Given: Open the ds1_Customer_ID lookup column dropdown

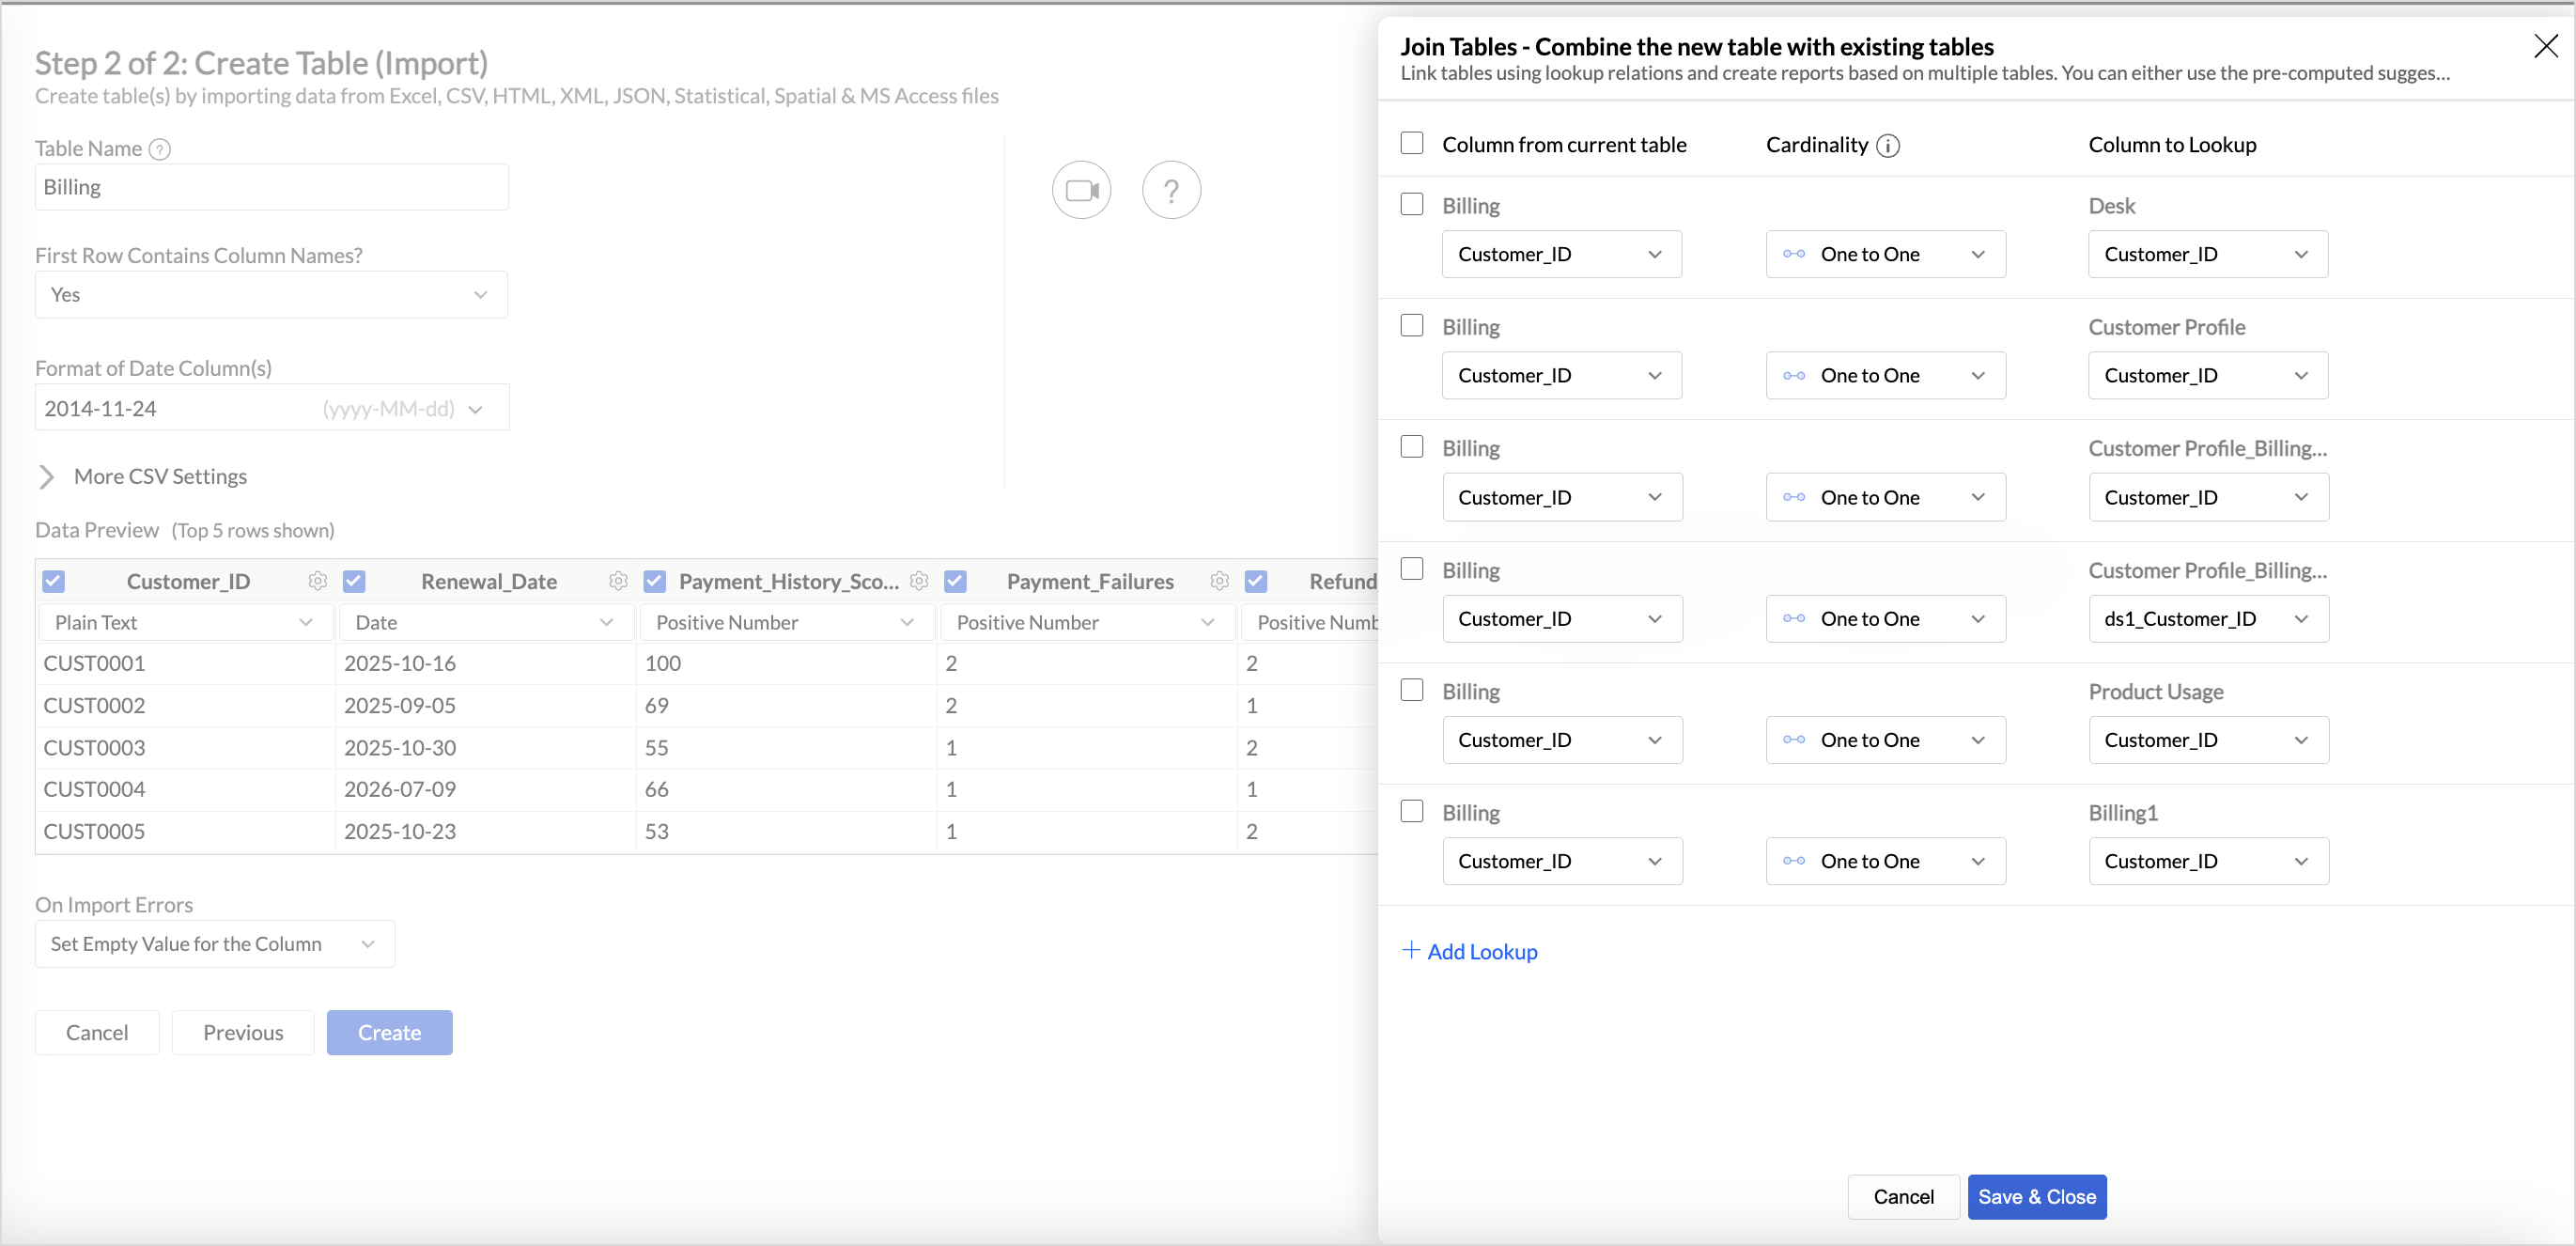Looking at the screenshot, I should (x=2207, y=619).
